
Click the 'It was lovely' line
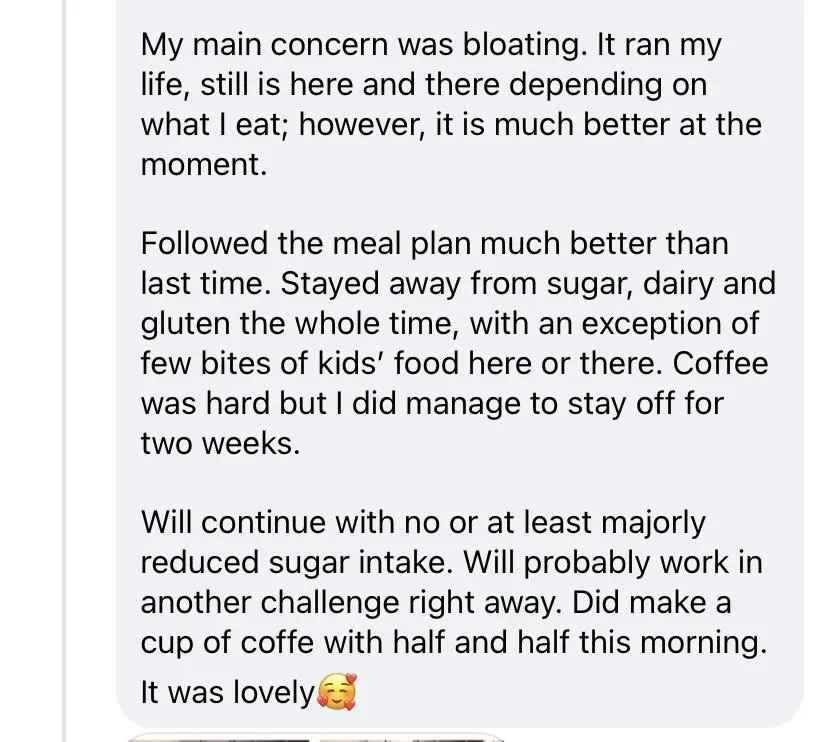[227, 693]
